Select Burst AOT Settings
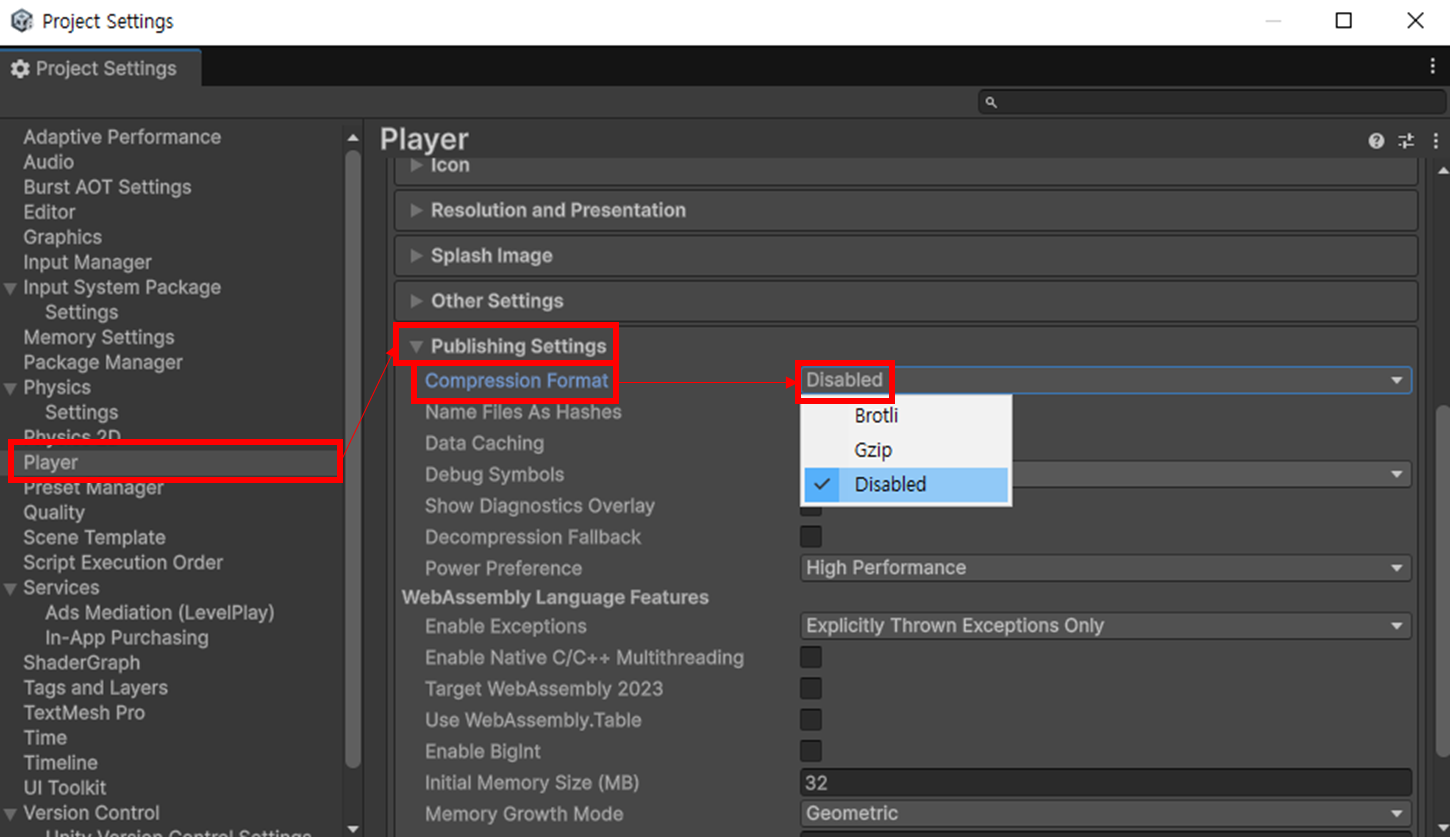Screen dimensions: 1450x837 tap(107, 187)
